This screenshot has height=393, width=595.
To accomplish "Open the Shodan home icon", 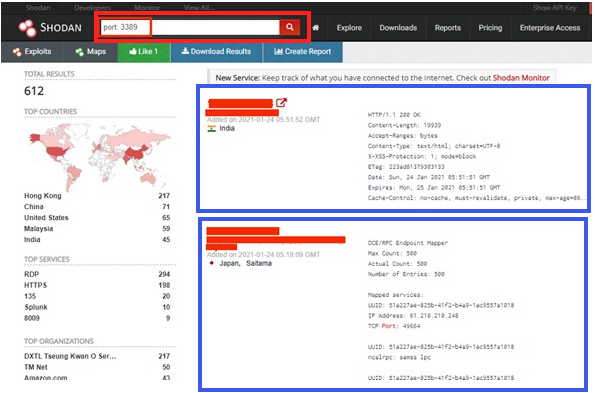I will pos(316,28).
